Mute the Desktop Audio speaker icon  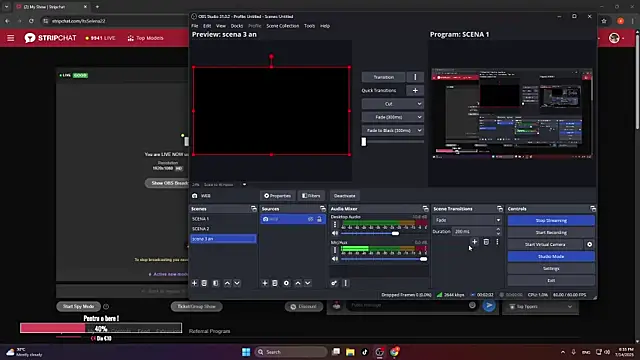(x=335, y=233)
